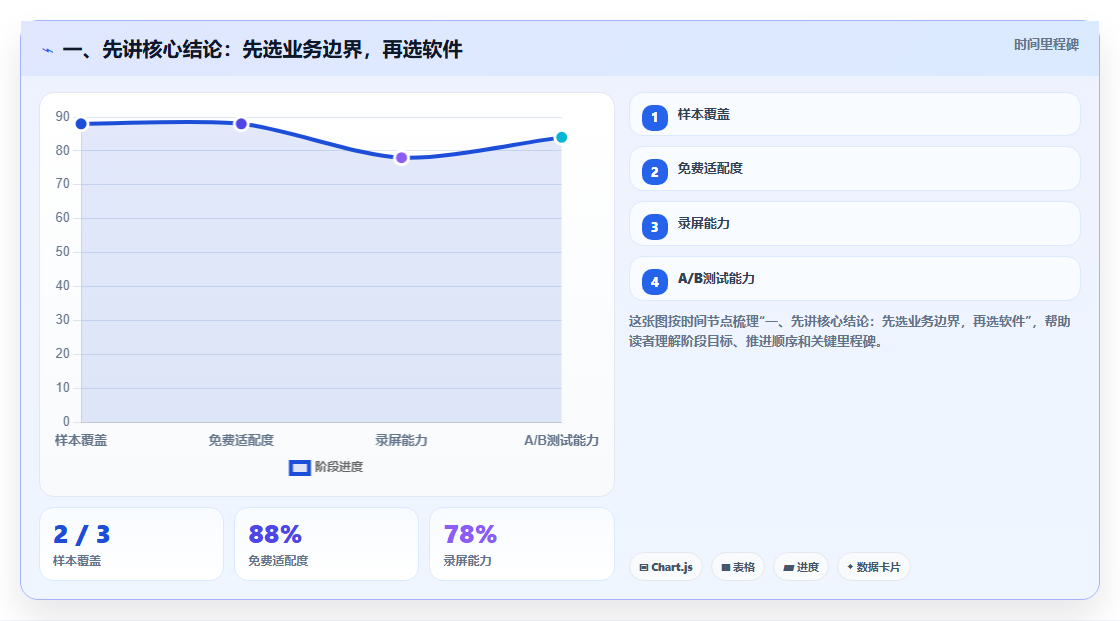The image size is (1120, 621).
Task: Click the lightning icon beside the heading
Action: (x=48, y=50)
